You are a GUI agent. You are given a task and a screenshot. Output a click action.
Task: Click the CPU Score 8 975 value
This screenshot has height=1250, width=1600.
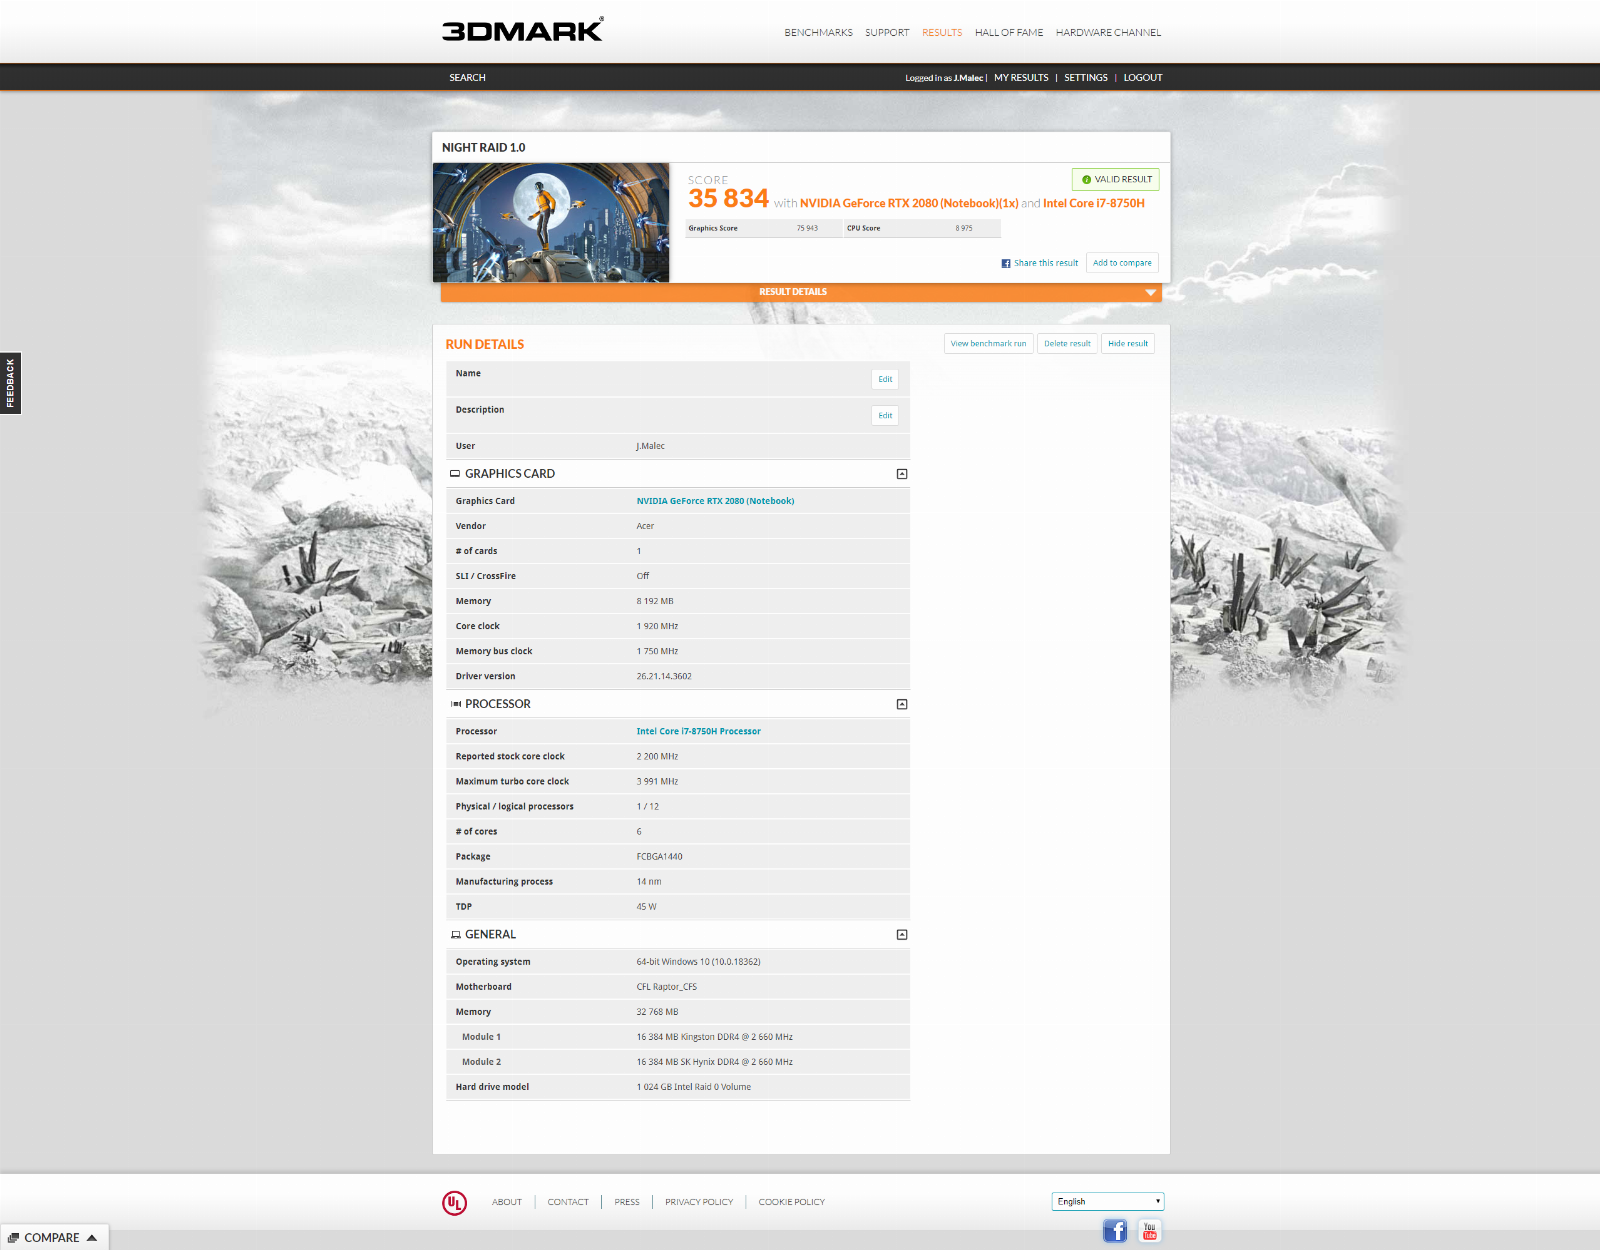coord(964,229)
